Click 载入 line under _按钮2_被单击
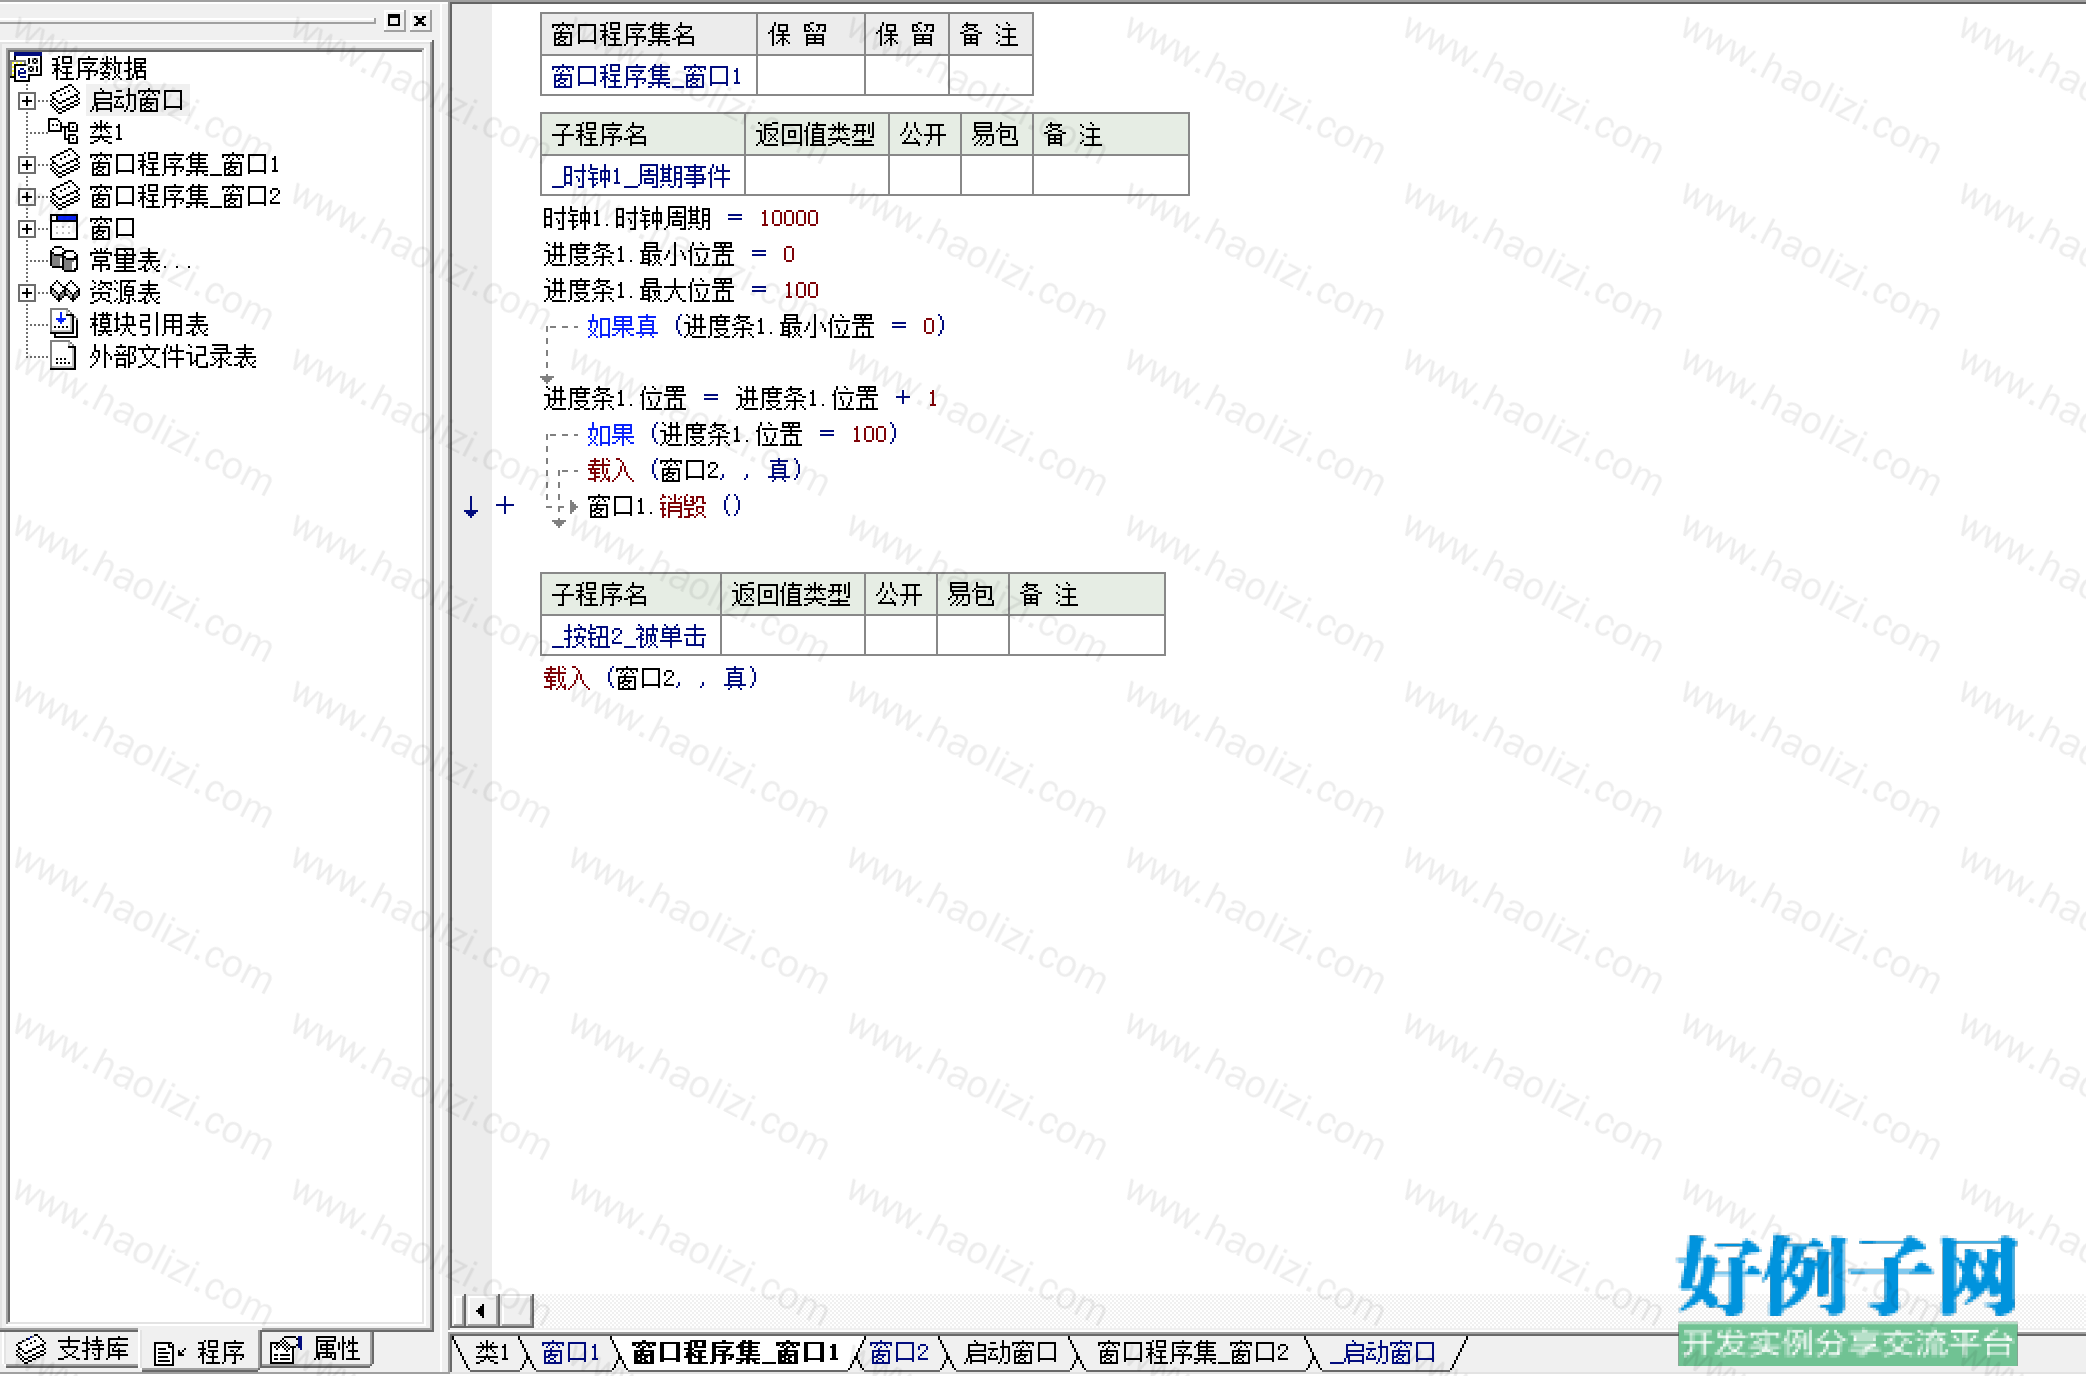The width and height of the screenshot is (2086, 1376). [x=651, y=678]
